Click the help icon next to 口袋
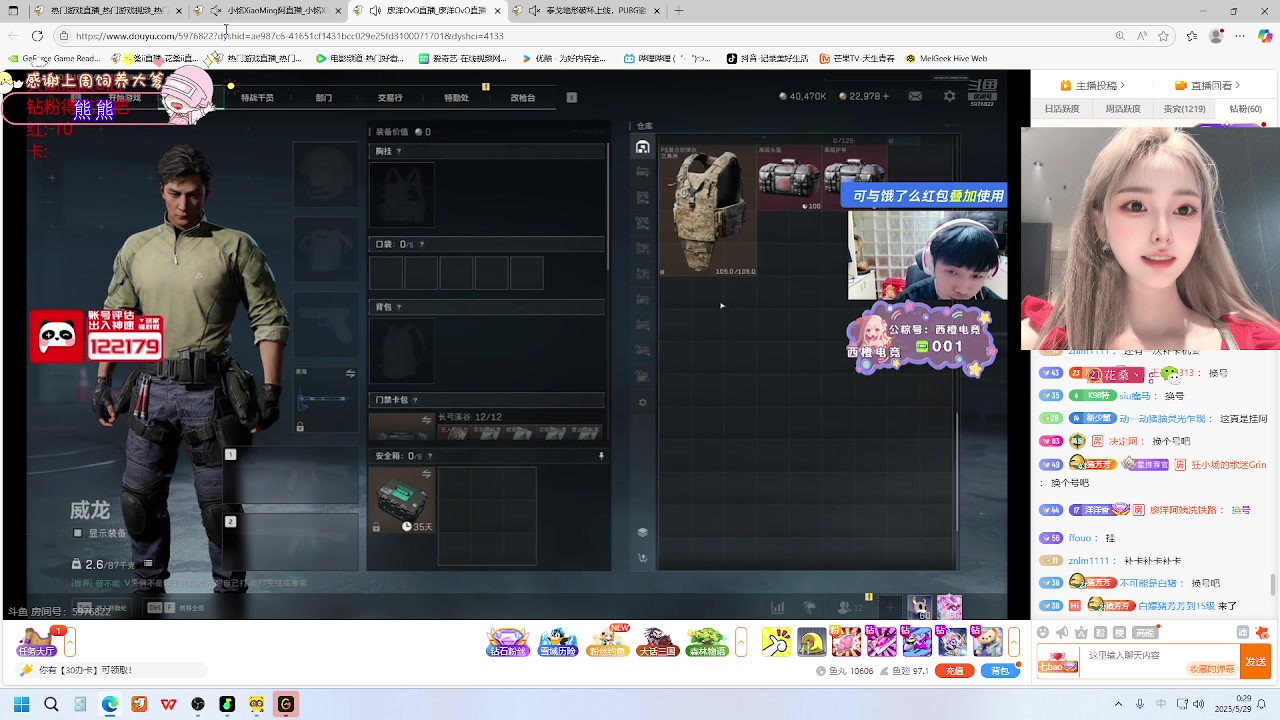 coord(422,244)
